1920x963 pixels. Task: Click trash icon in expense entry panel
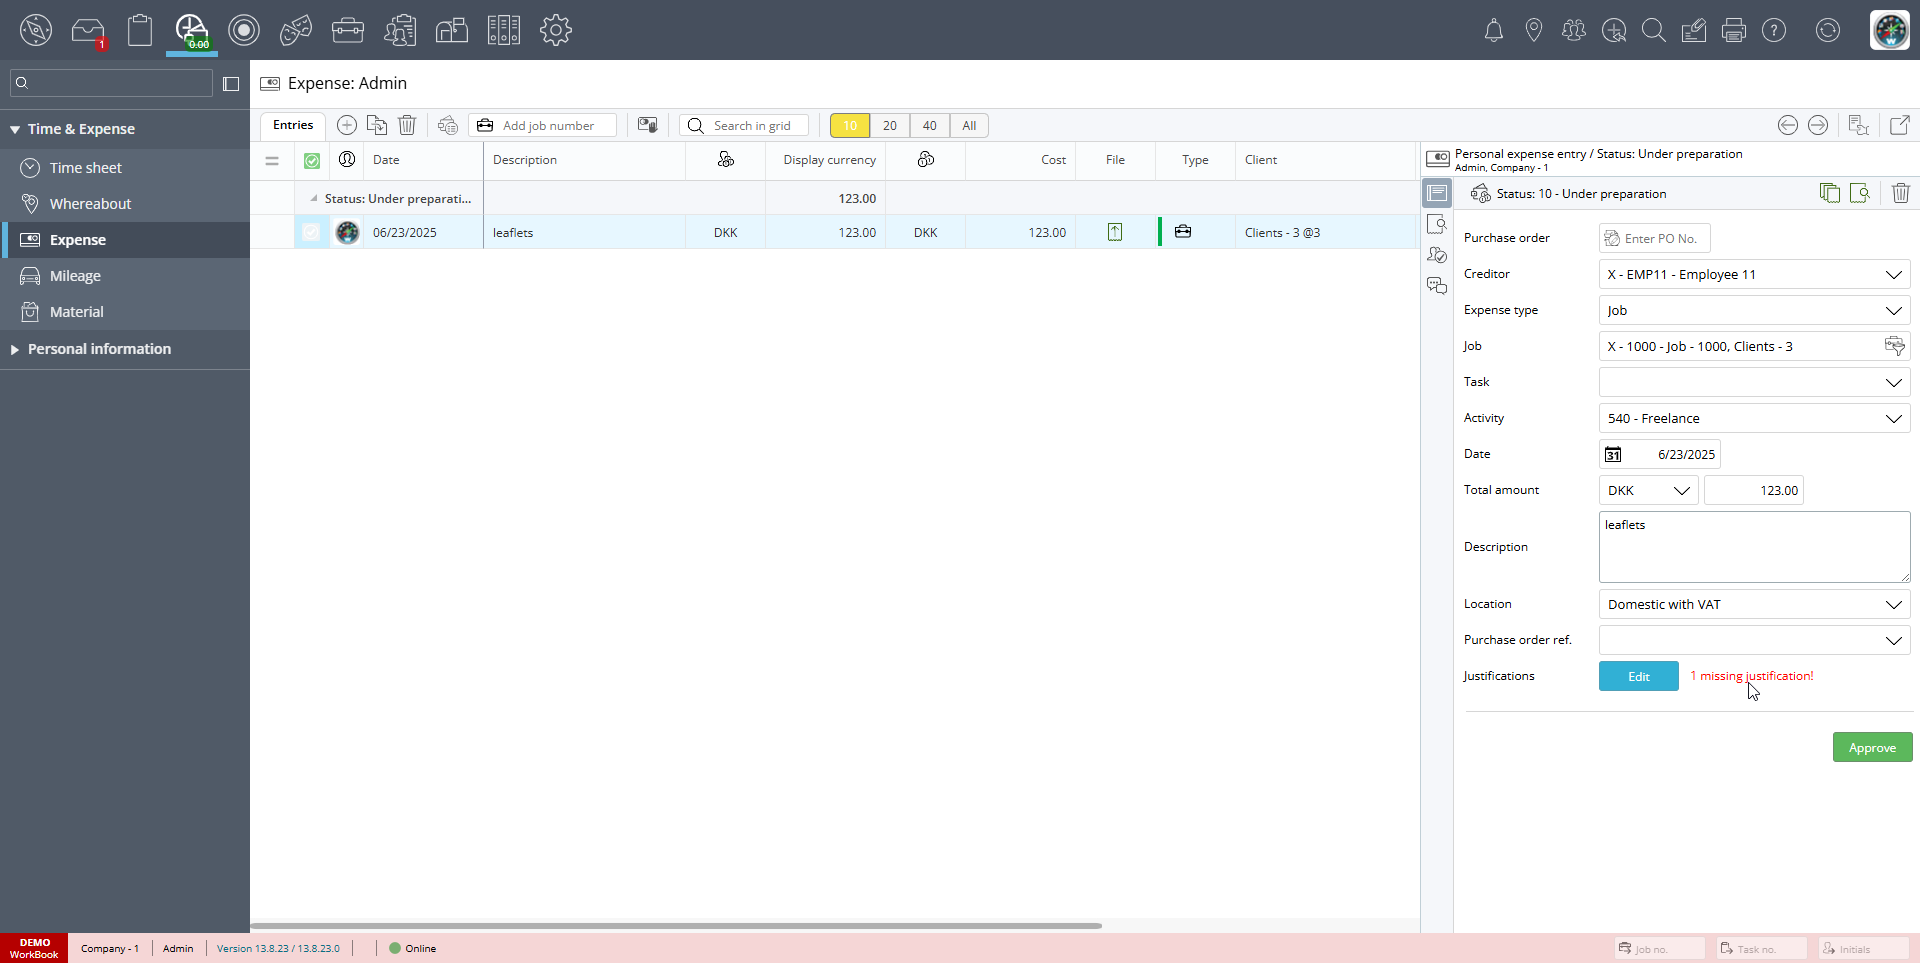1900,193
